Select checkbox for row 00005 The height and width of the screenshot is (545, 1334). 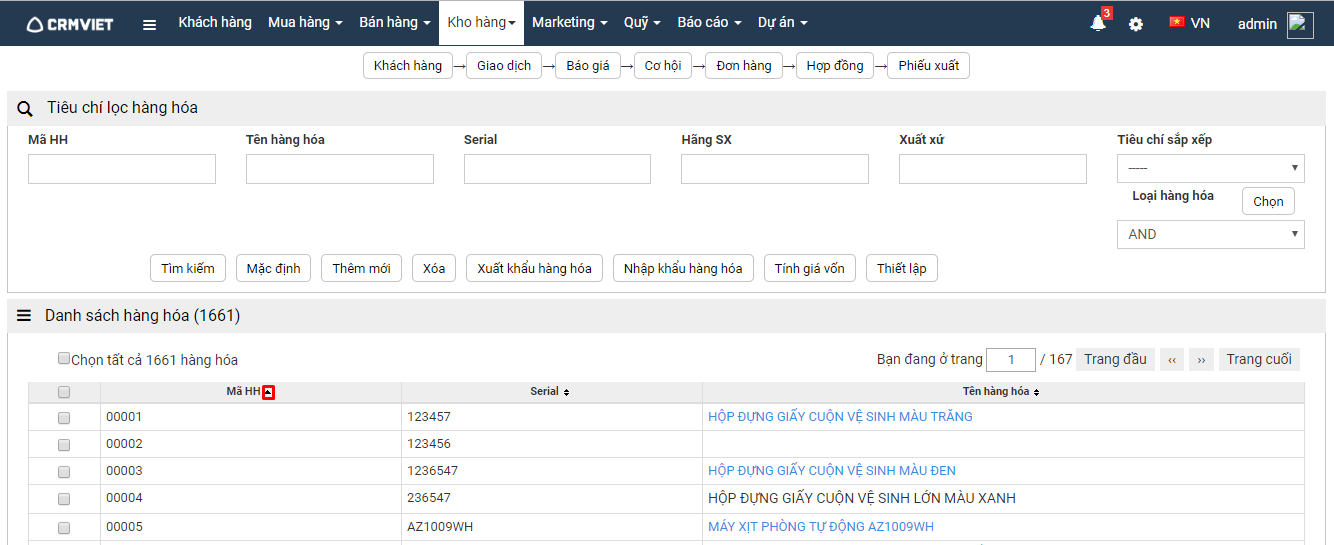point(64,527)
